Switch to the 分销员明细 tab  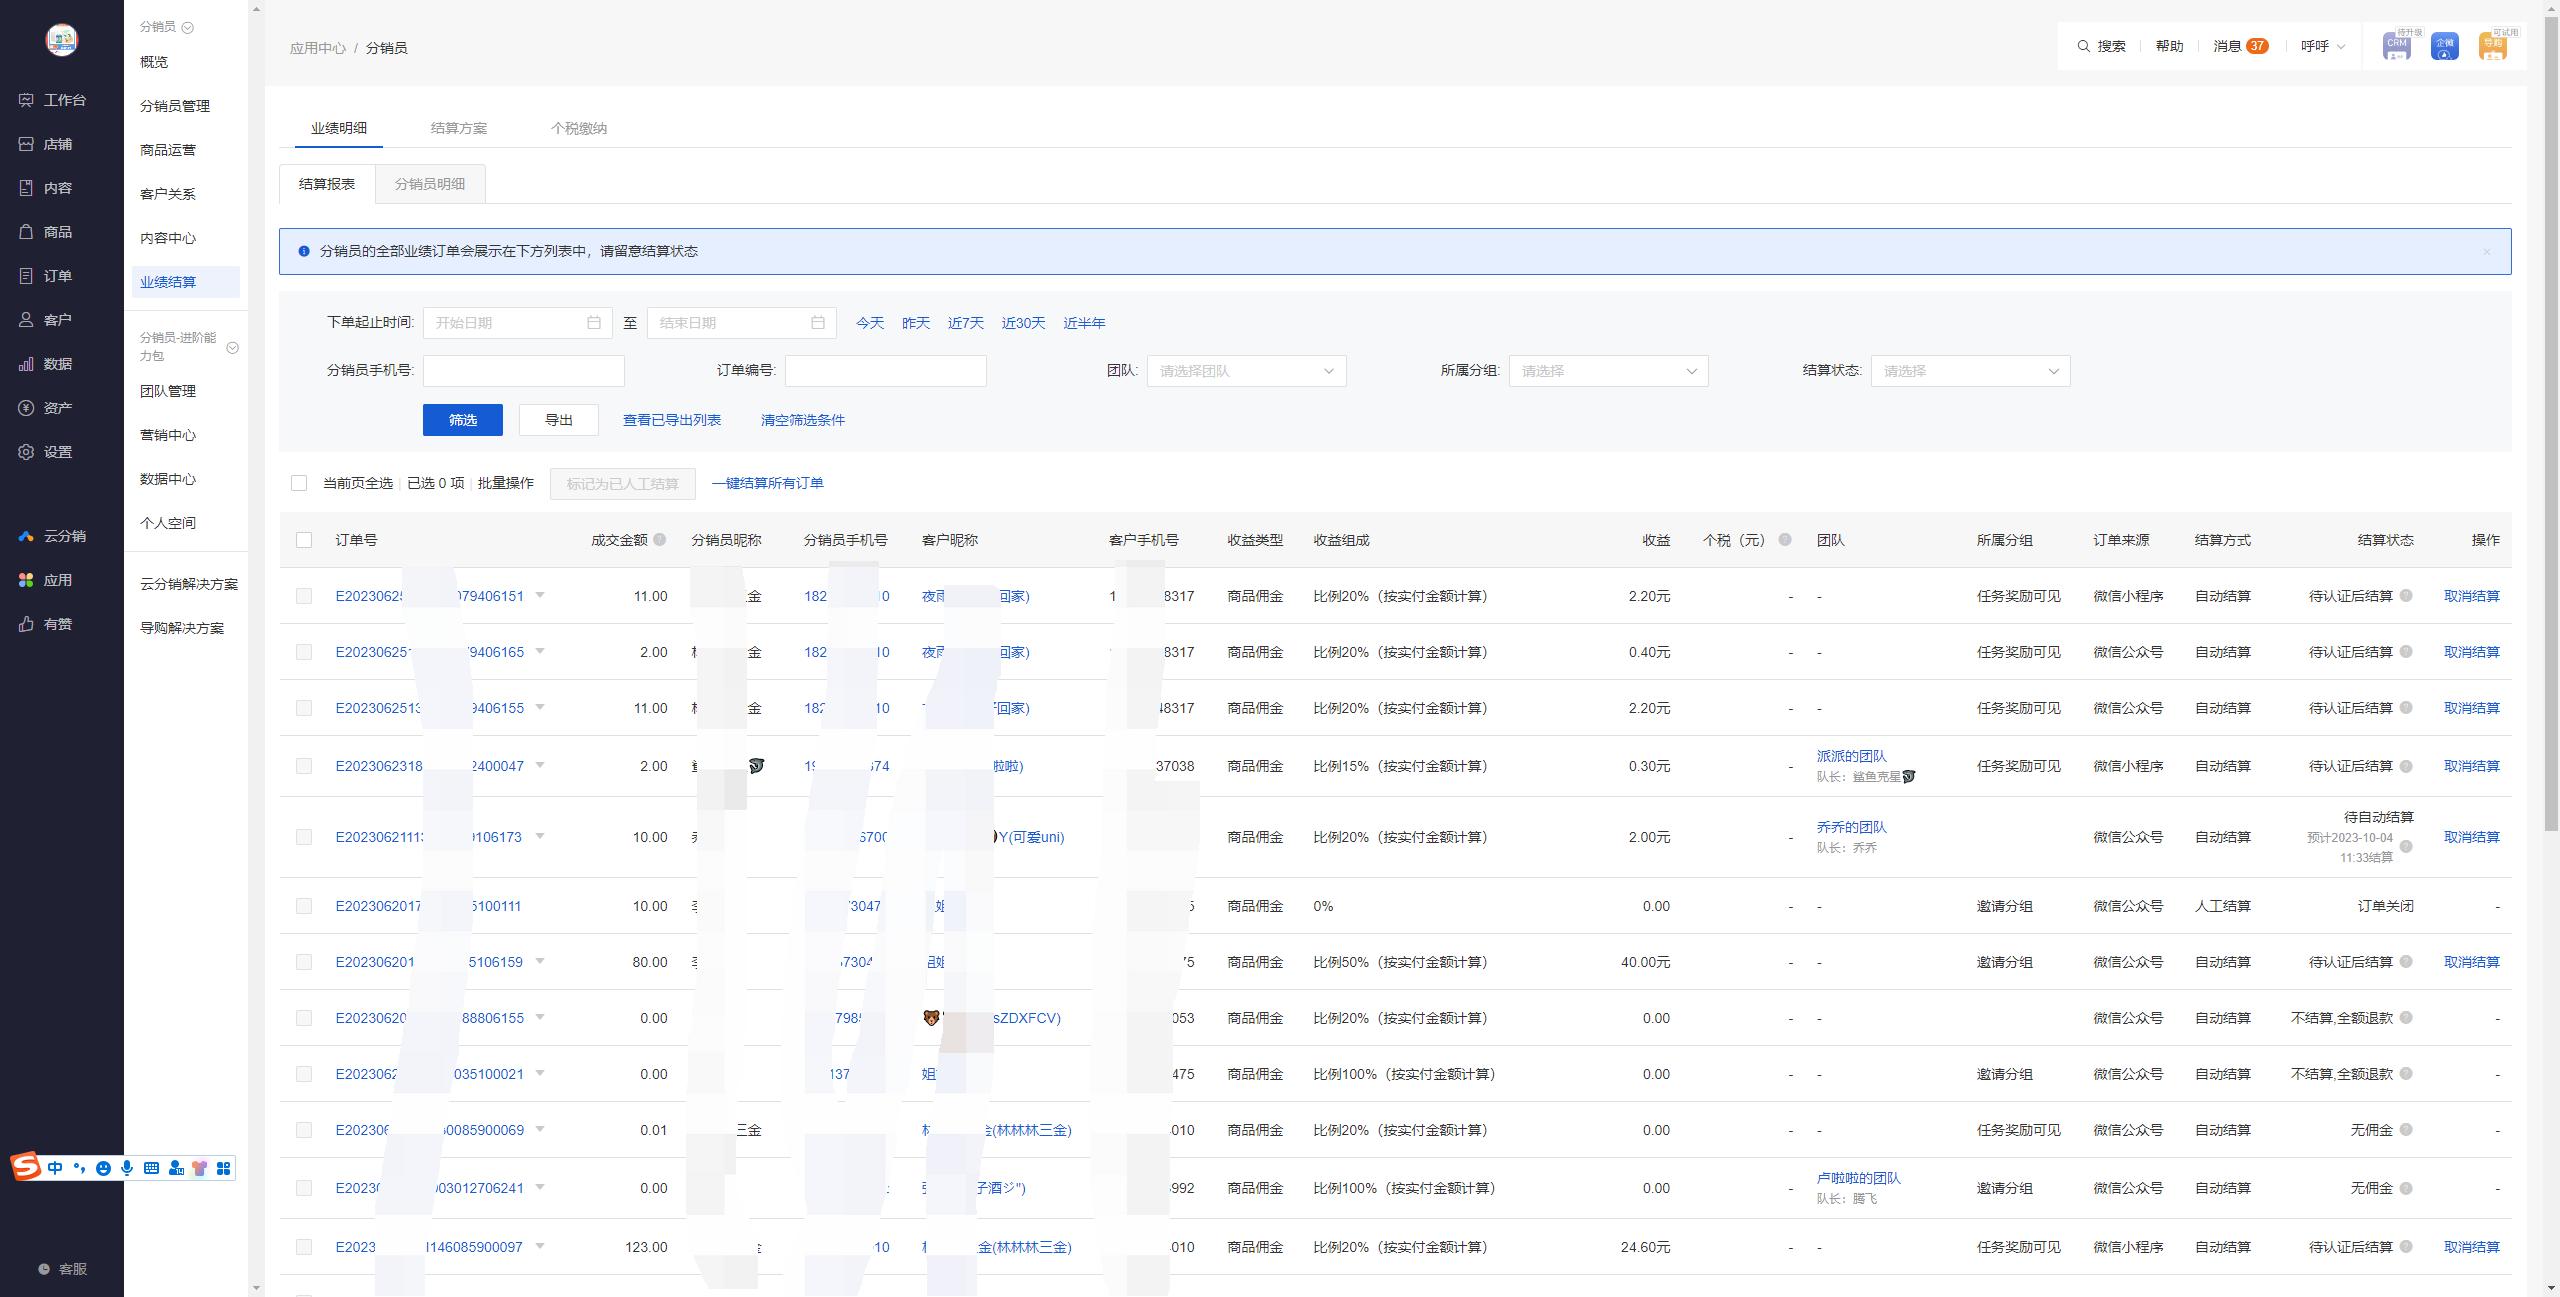tap(430, 184)
